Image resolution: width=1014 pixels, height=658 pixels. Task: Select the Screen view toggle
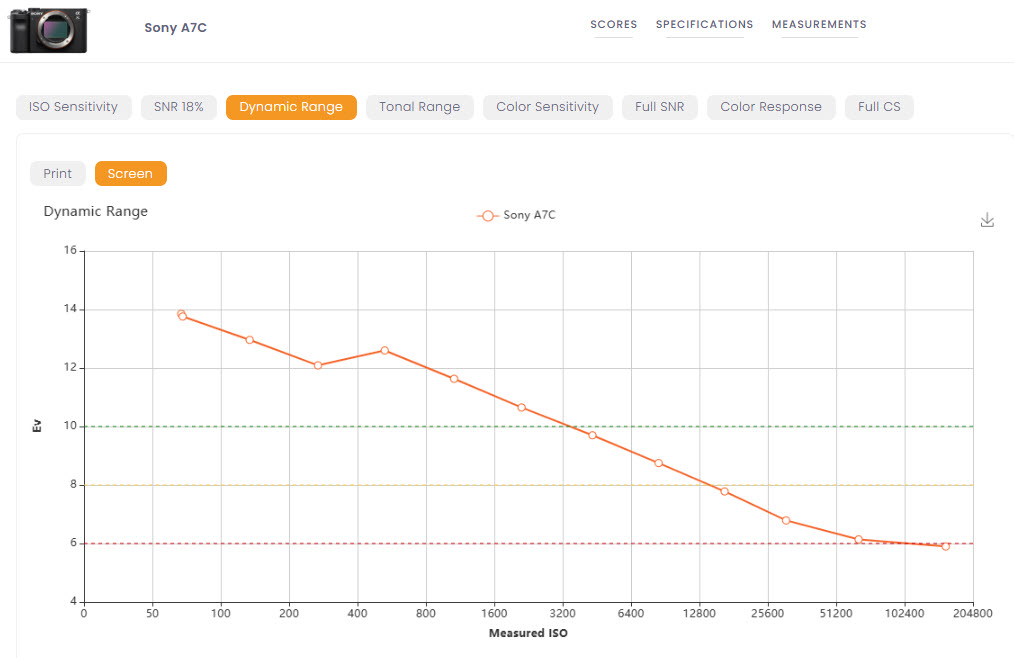click(x=131, y=173)
